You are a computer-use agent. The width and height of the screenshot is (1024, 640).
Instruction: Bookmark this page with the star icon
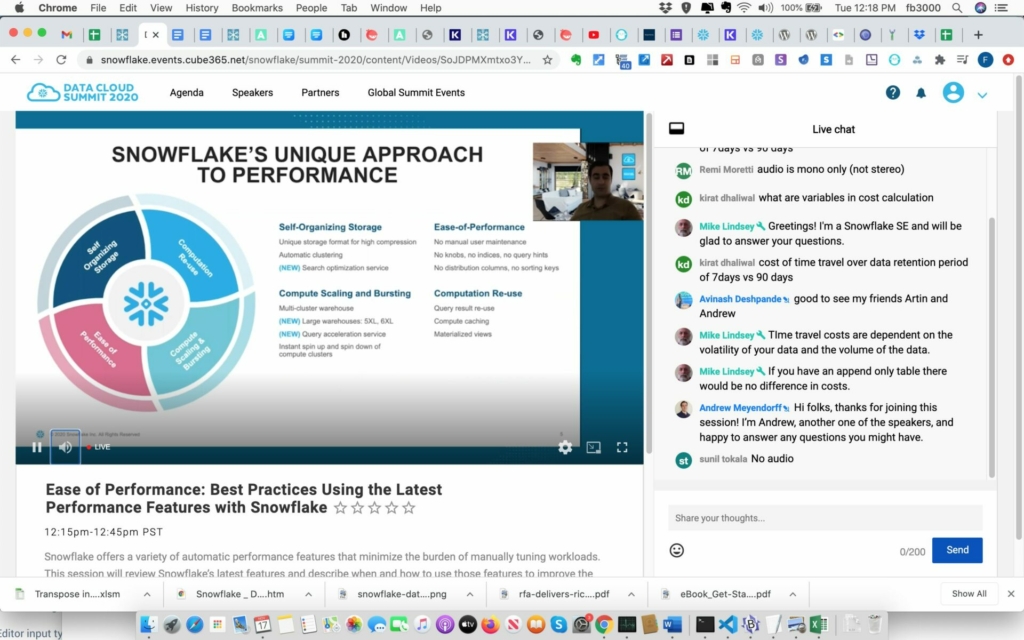[x=547, y=60]
